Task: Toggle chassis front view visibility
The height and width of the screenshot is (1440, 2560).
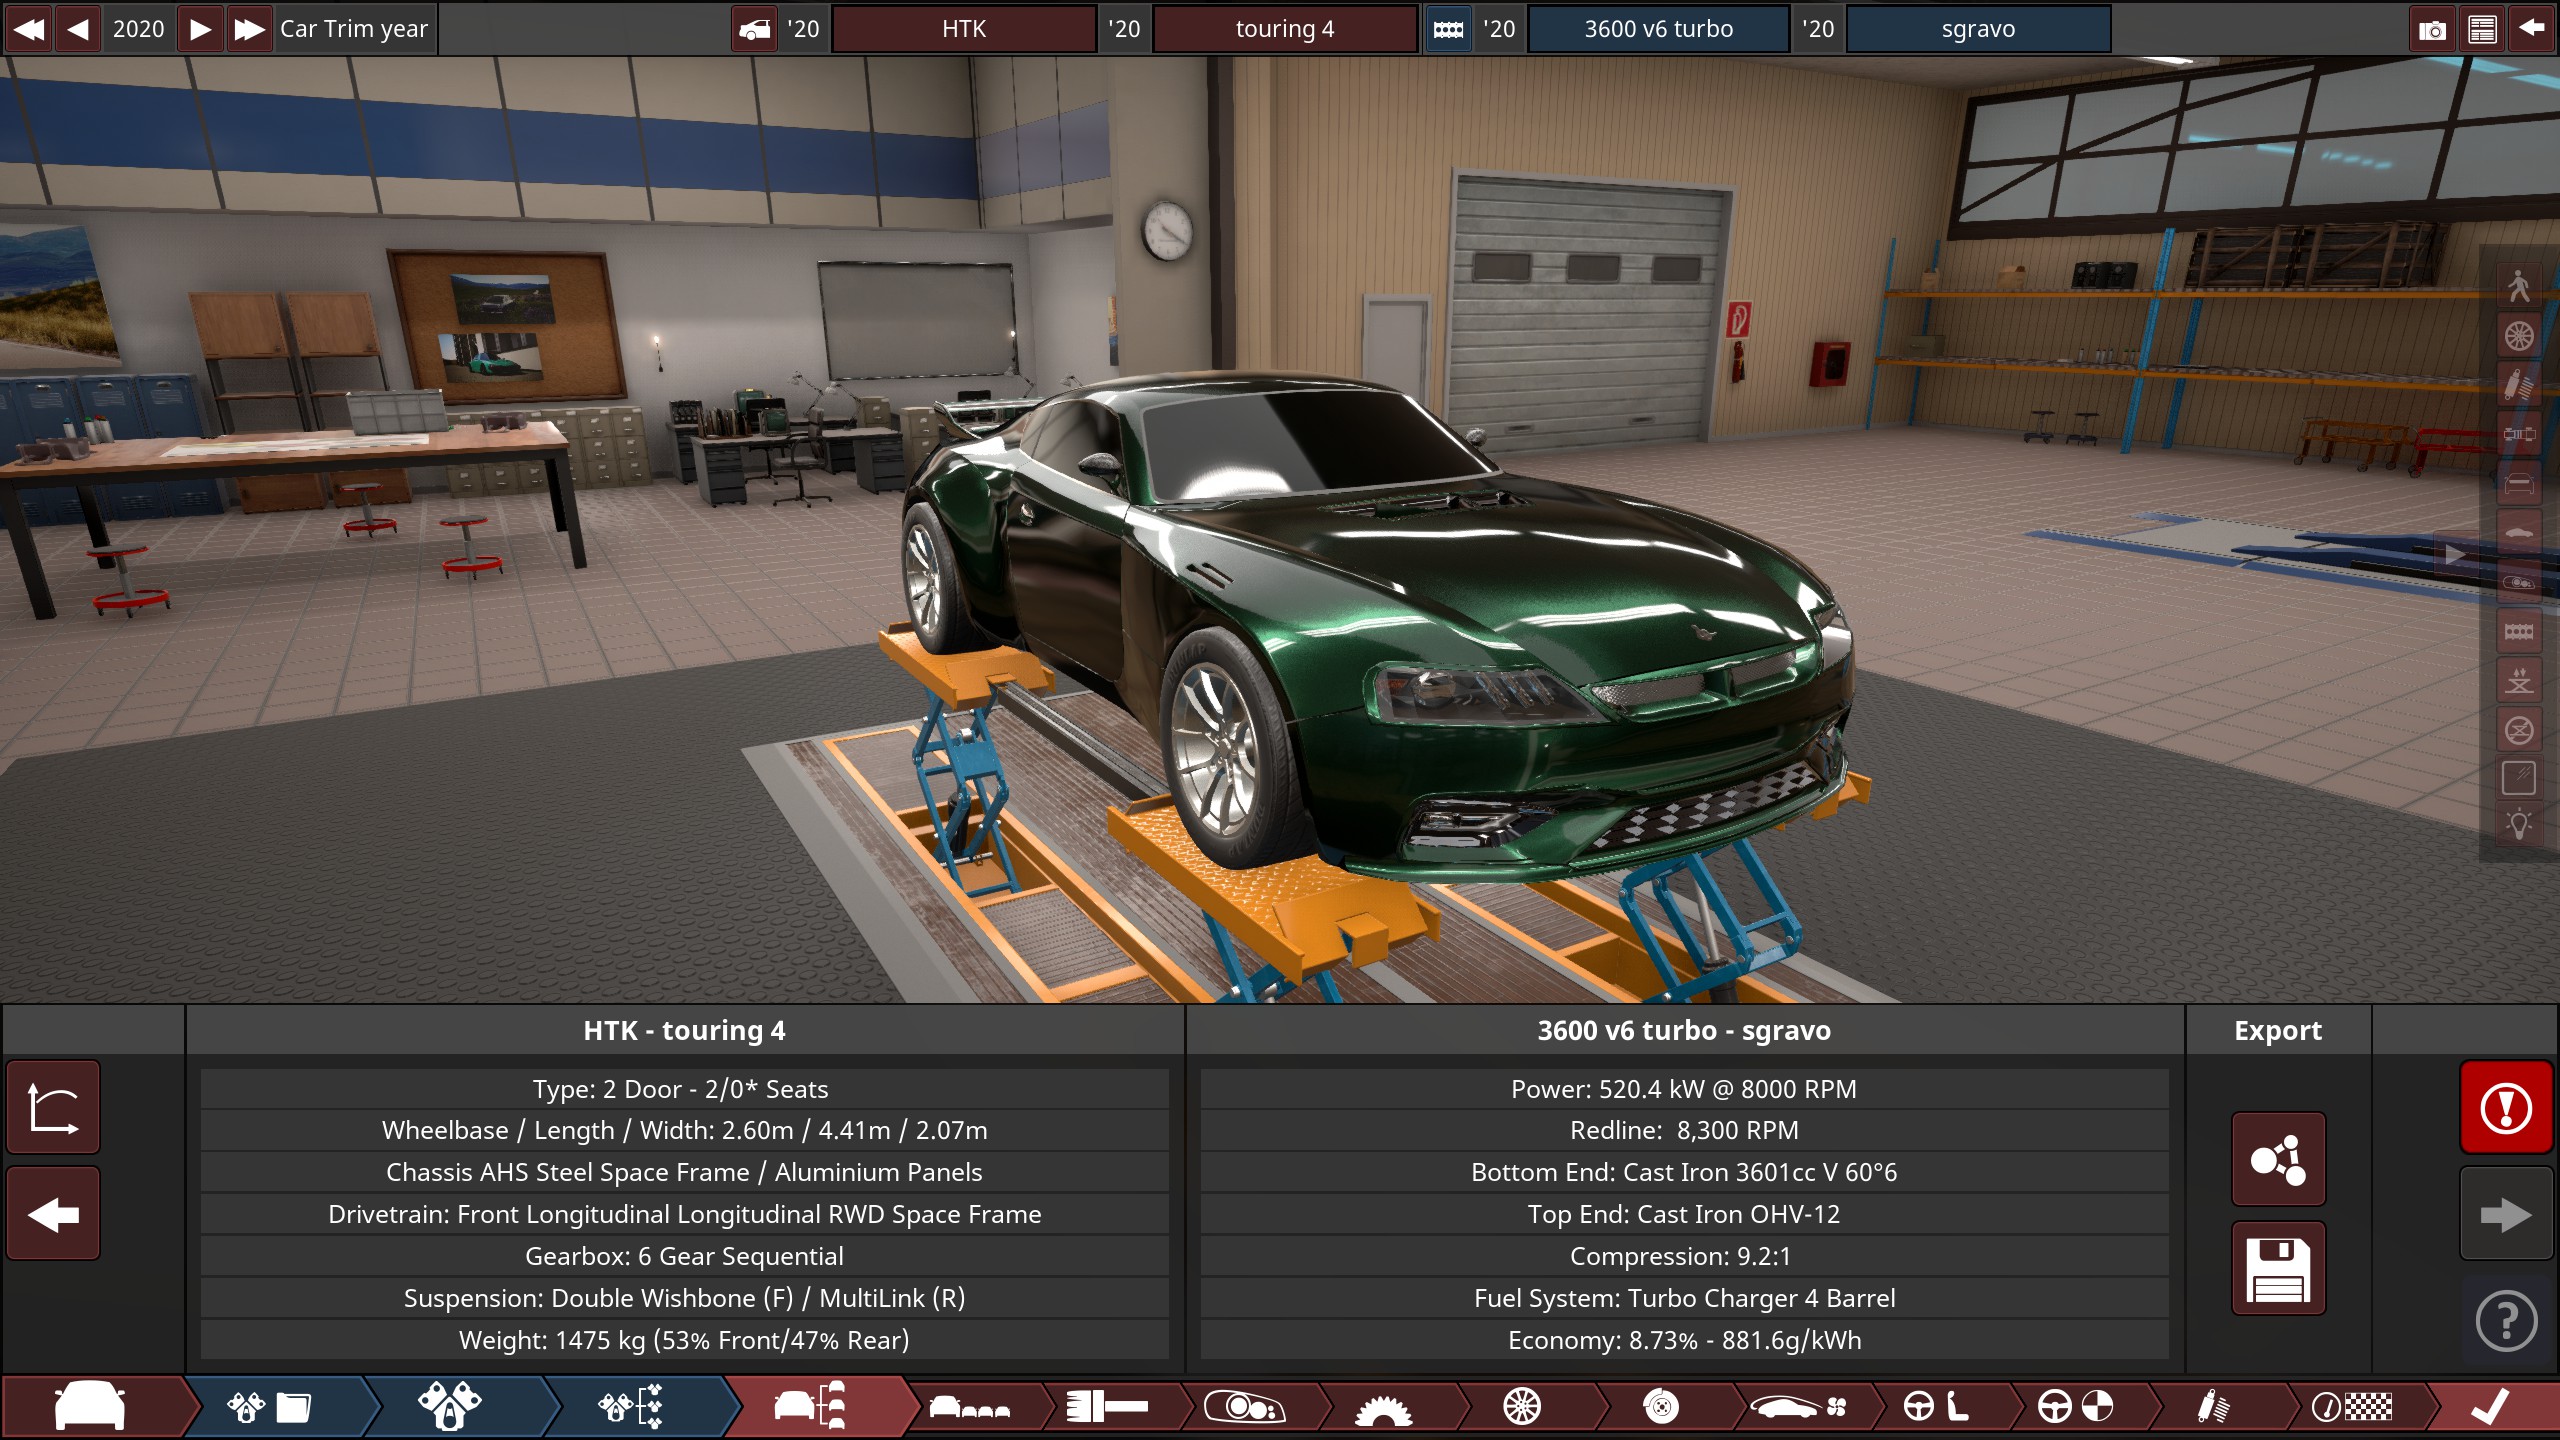Action: (2519, 484)
